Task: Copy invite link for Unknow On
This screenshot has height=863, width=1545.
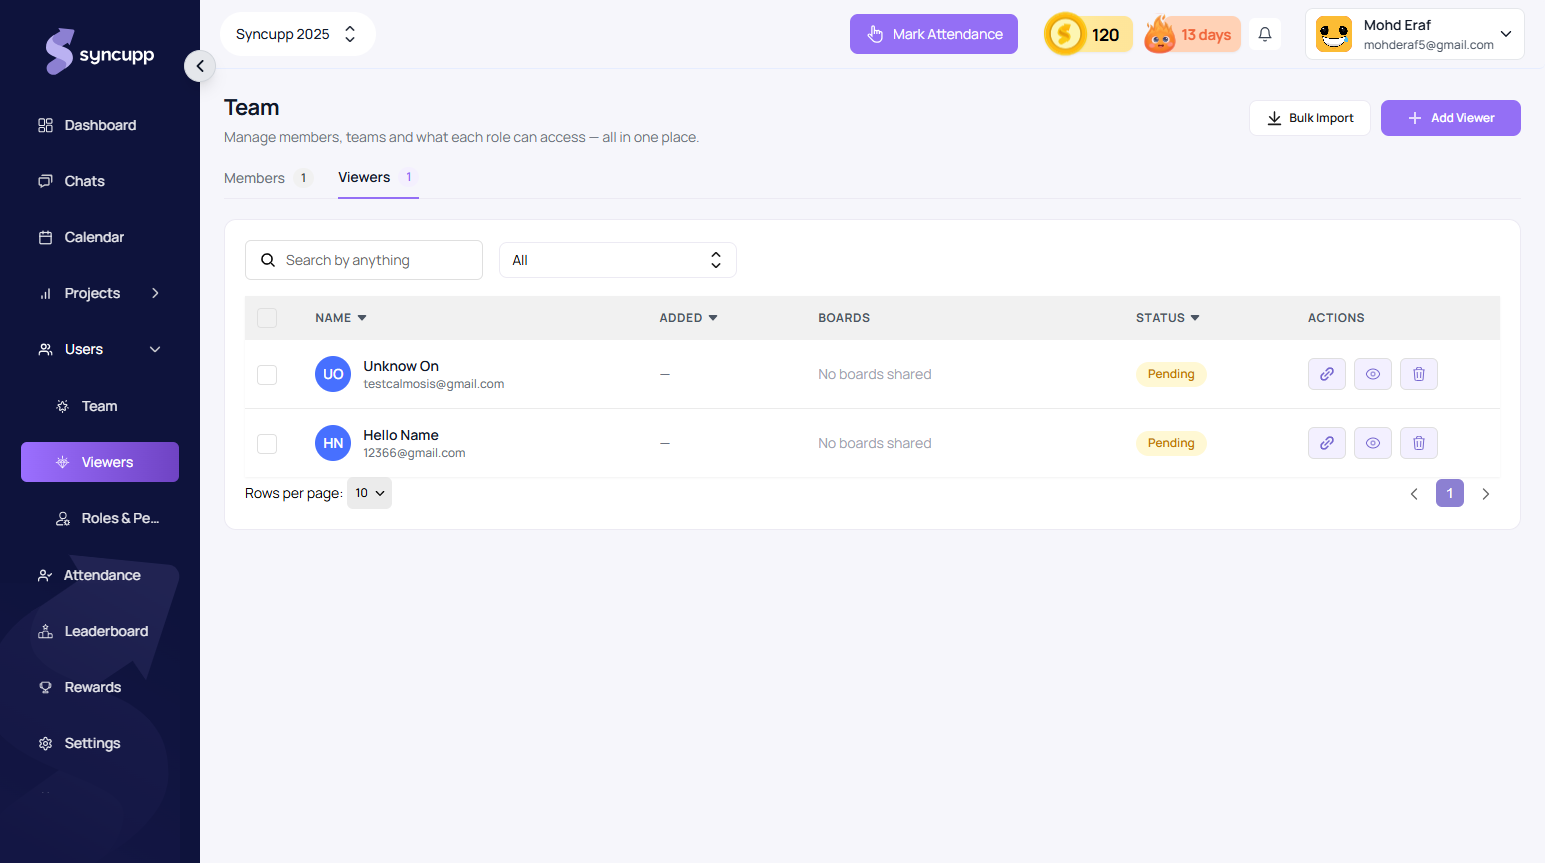Action: coord(1327,374)
